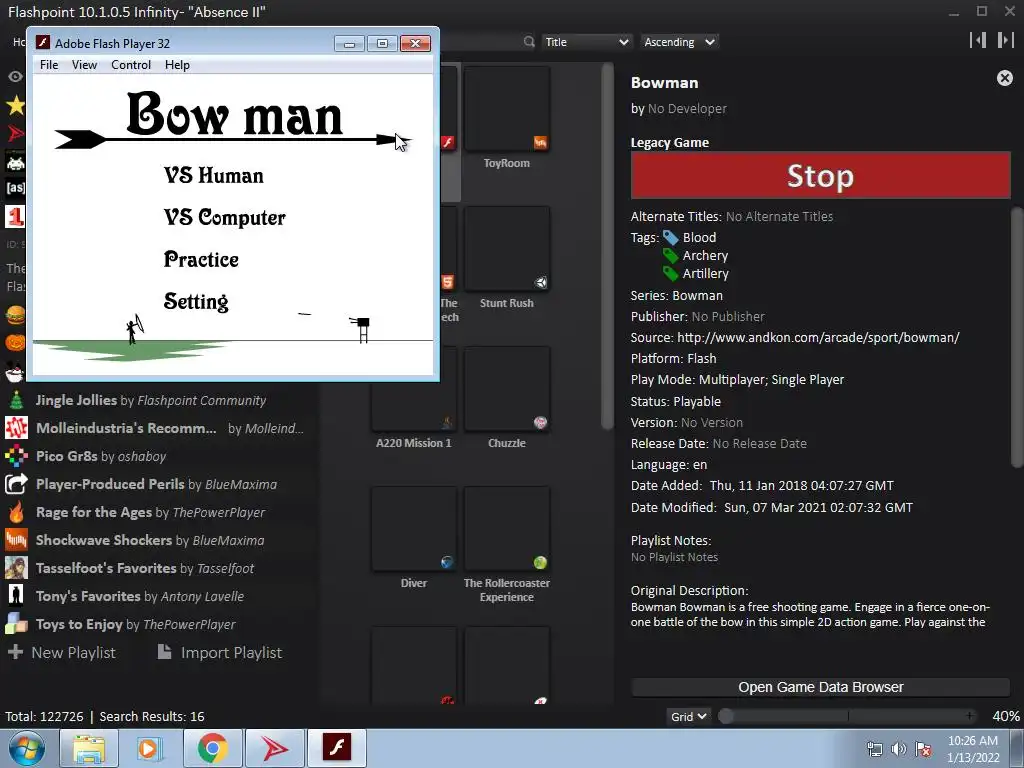Choose VS Human in Bowman game

tap(214, 175)
